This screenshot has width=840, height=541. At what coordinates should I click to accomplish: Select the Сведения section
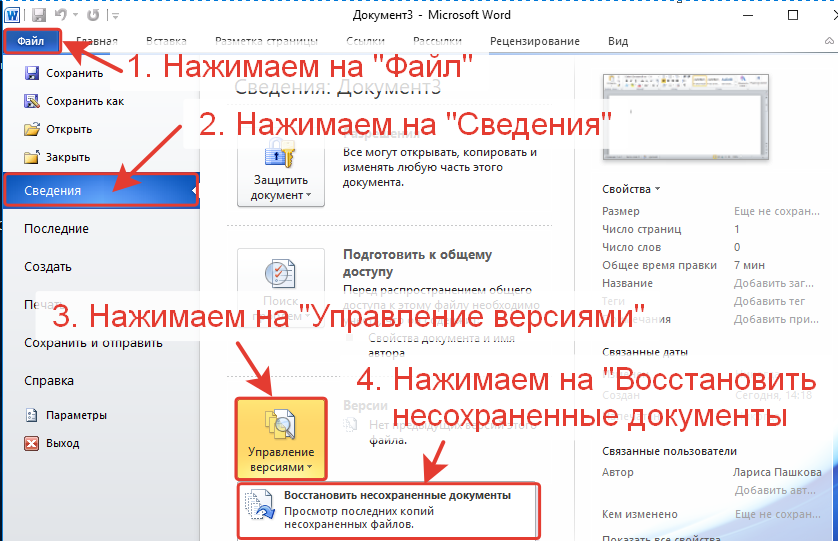pyautogui.click(x=101, y=190)
